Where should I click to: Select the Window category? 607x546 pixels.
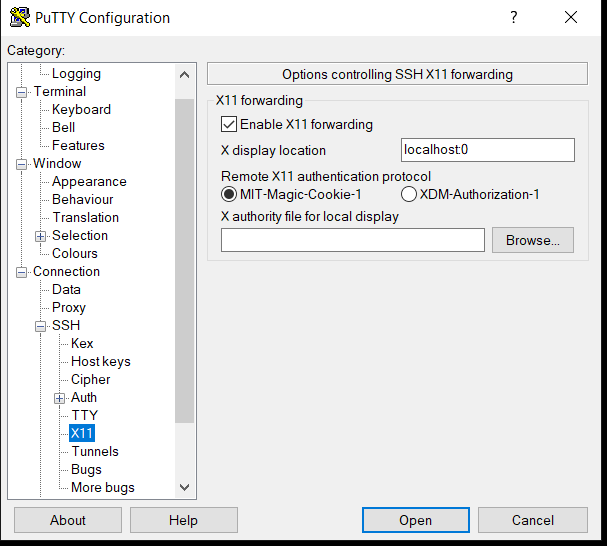coord(57,163)
